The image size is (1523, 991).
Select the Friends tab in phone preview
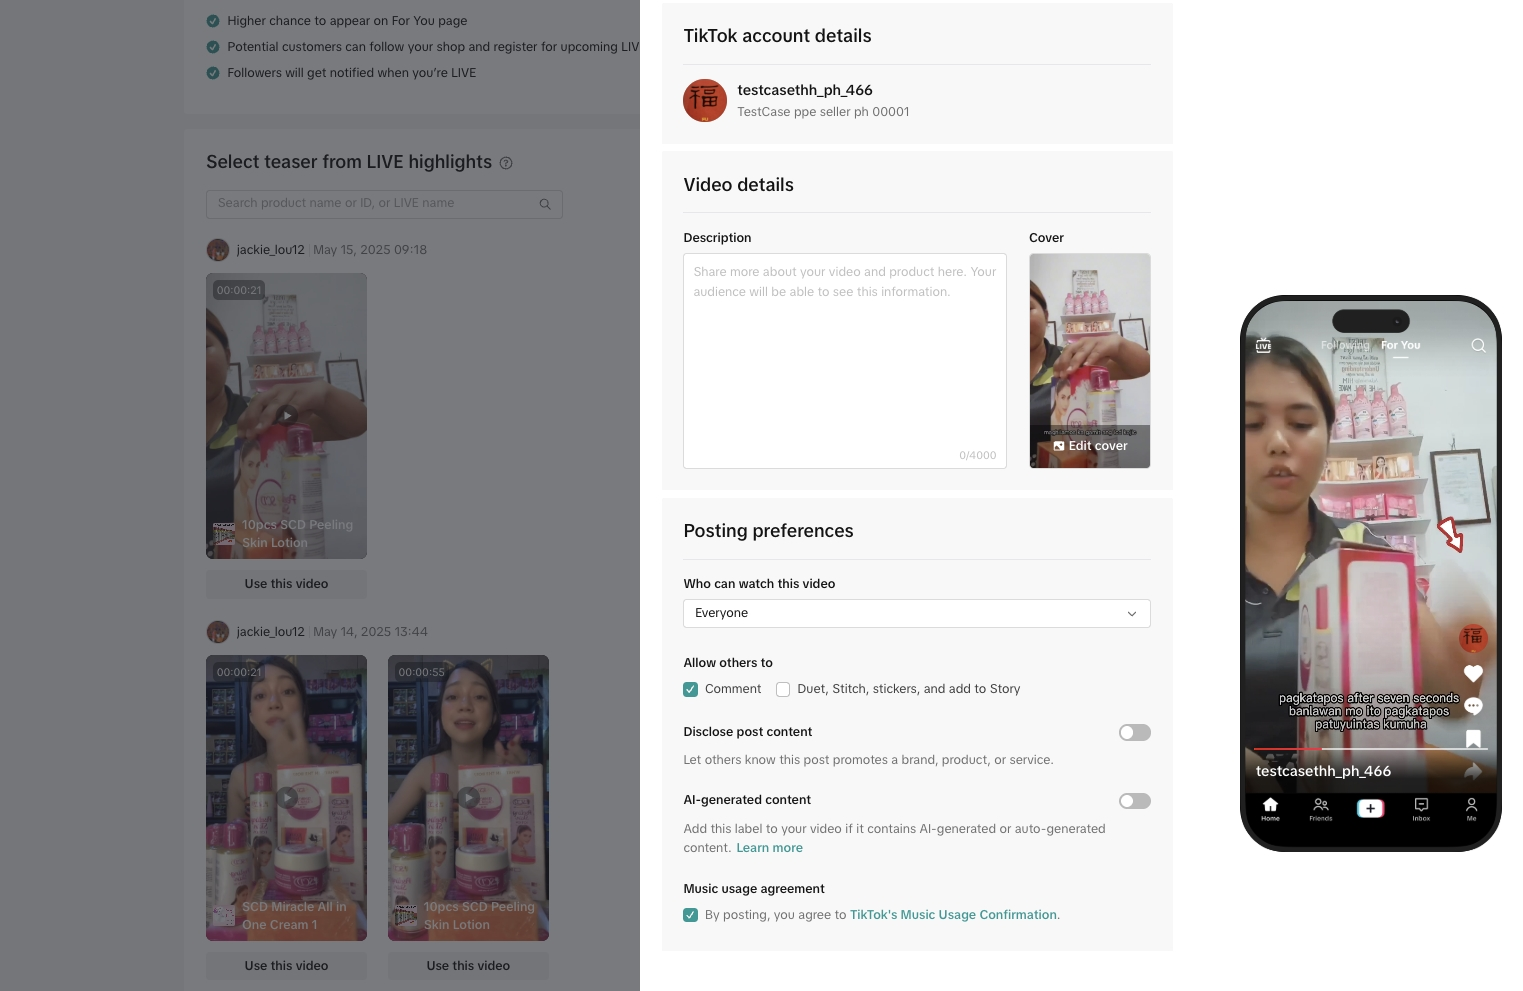click(1320, 808)
